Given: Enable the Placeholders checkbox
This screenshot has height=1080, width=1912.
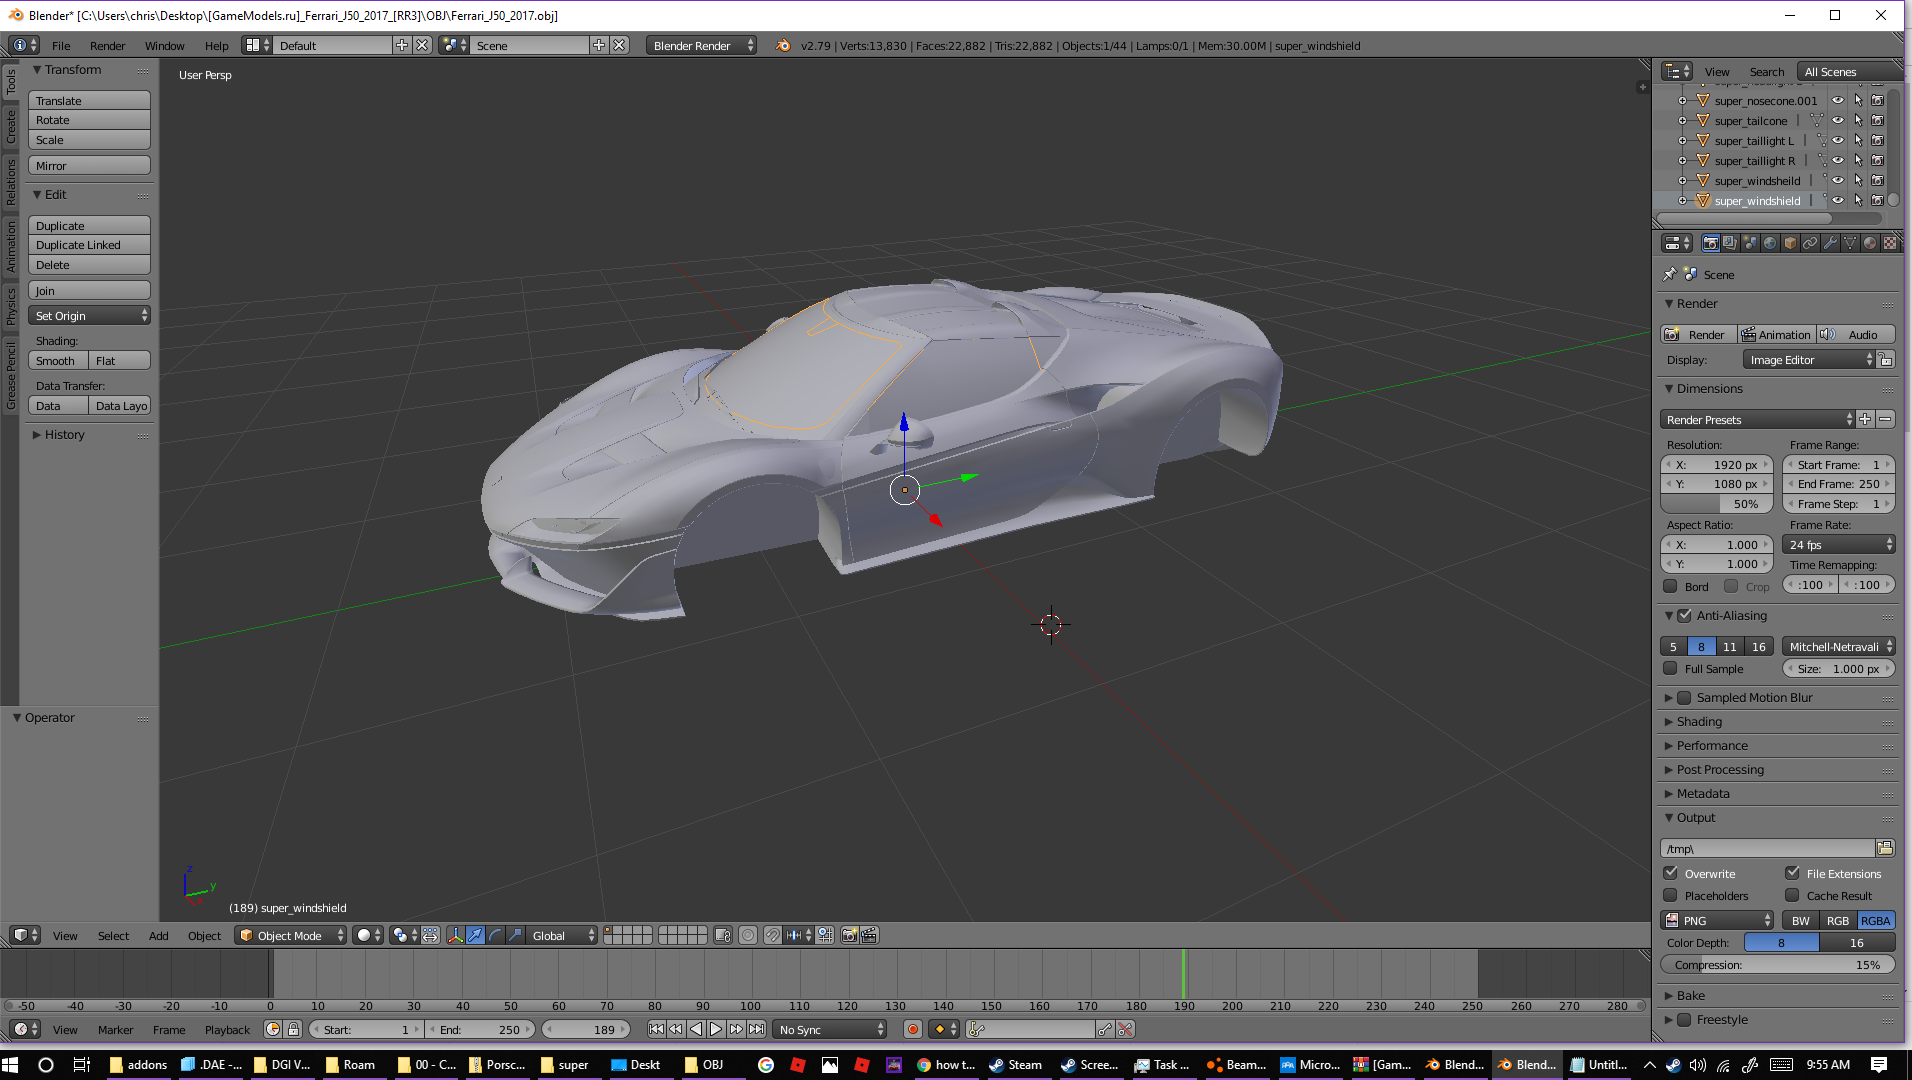Looking at the screenshot, I should [1670, 895].
